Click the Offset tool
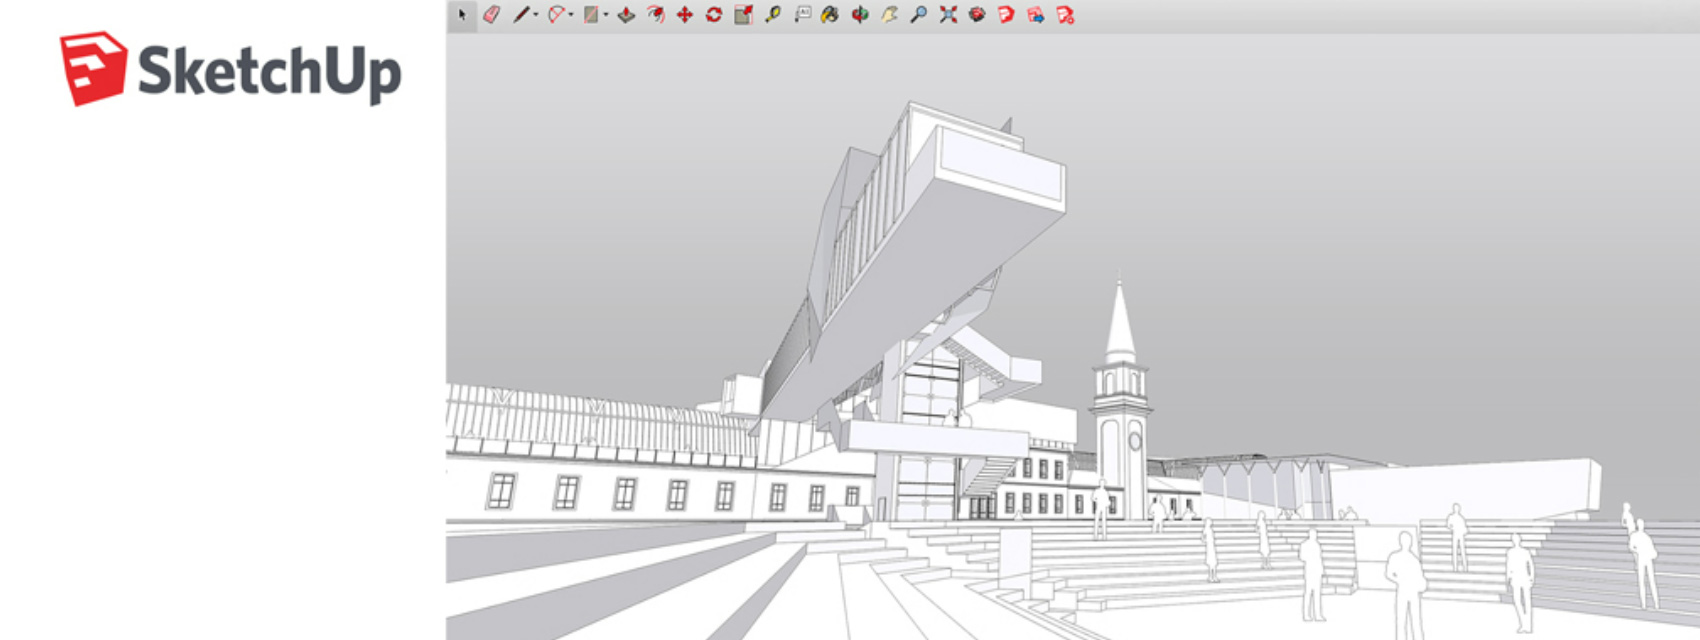This screenshot has width=1700, height=640. coord(656,15)
